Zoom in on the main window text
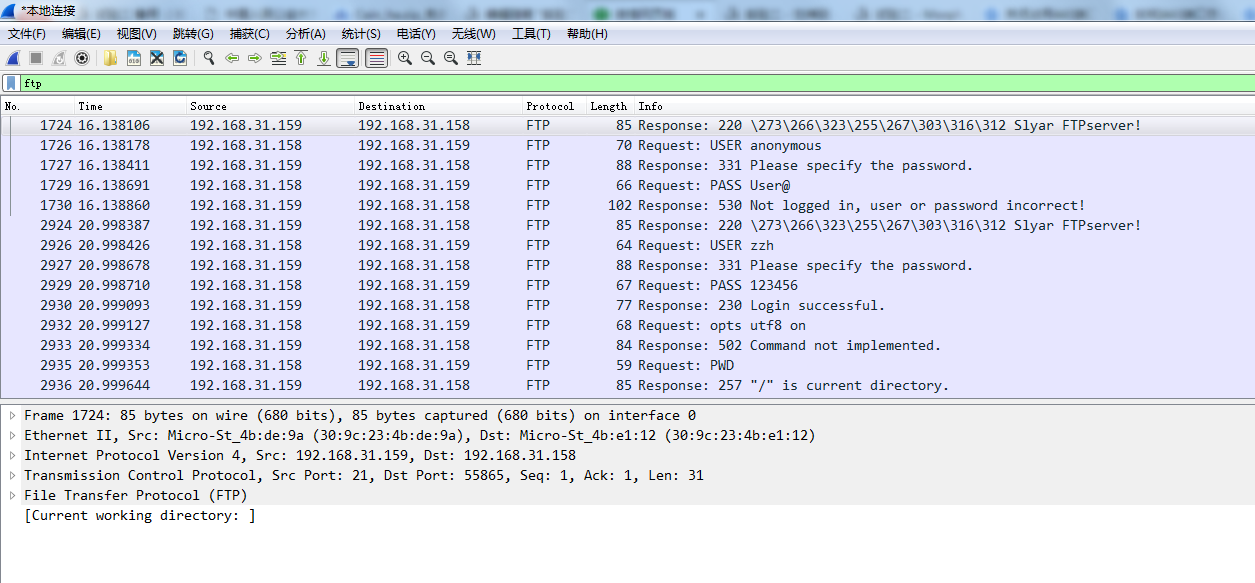This screenshot has width=1255, height=583. pyautogui.click(x=405, y=58)
